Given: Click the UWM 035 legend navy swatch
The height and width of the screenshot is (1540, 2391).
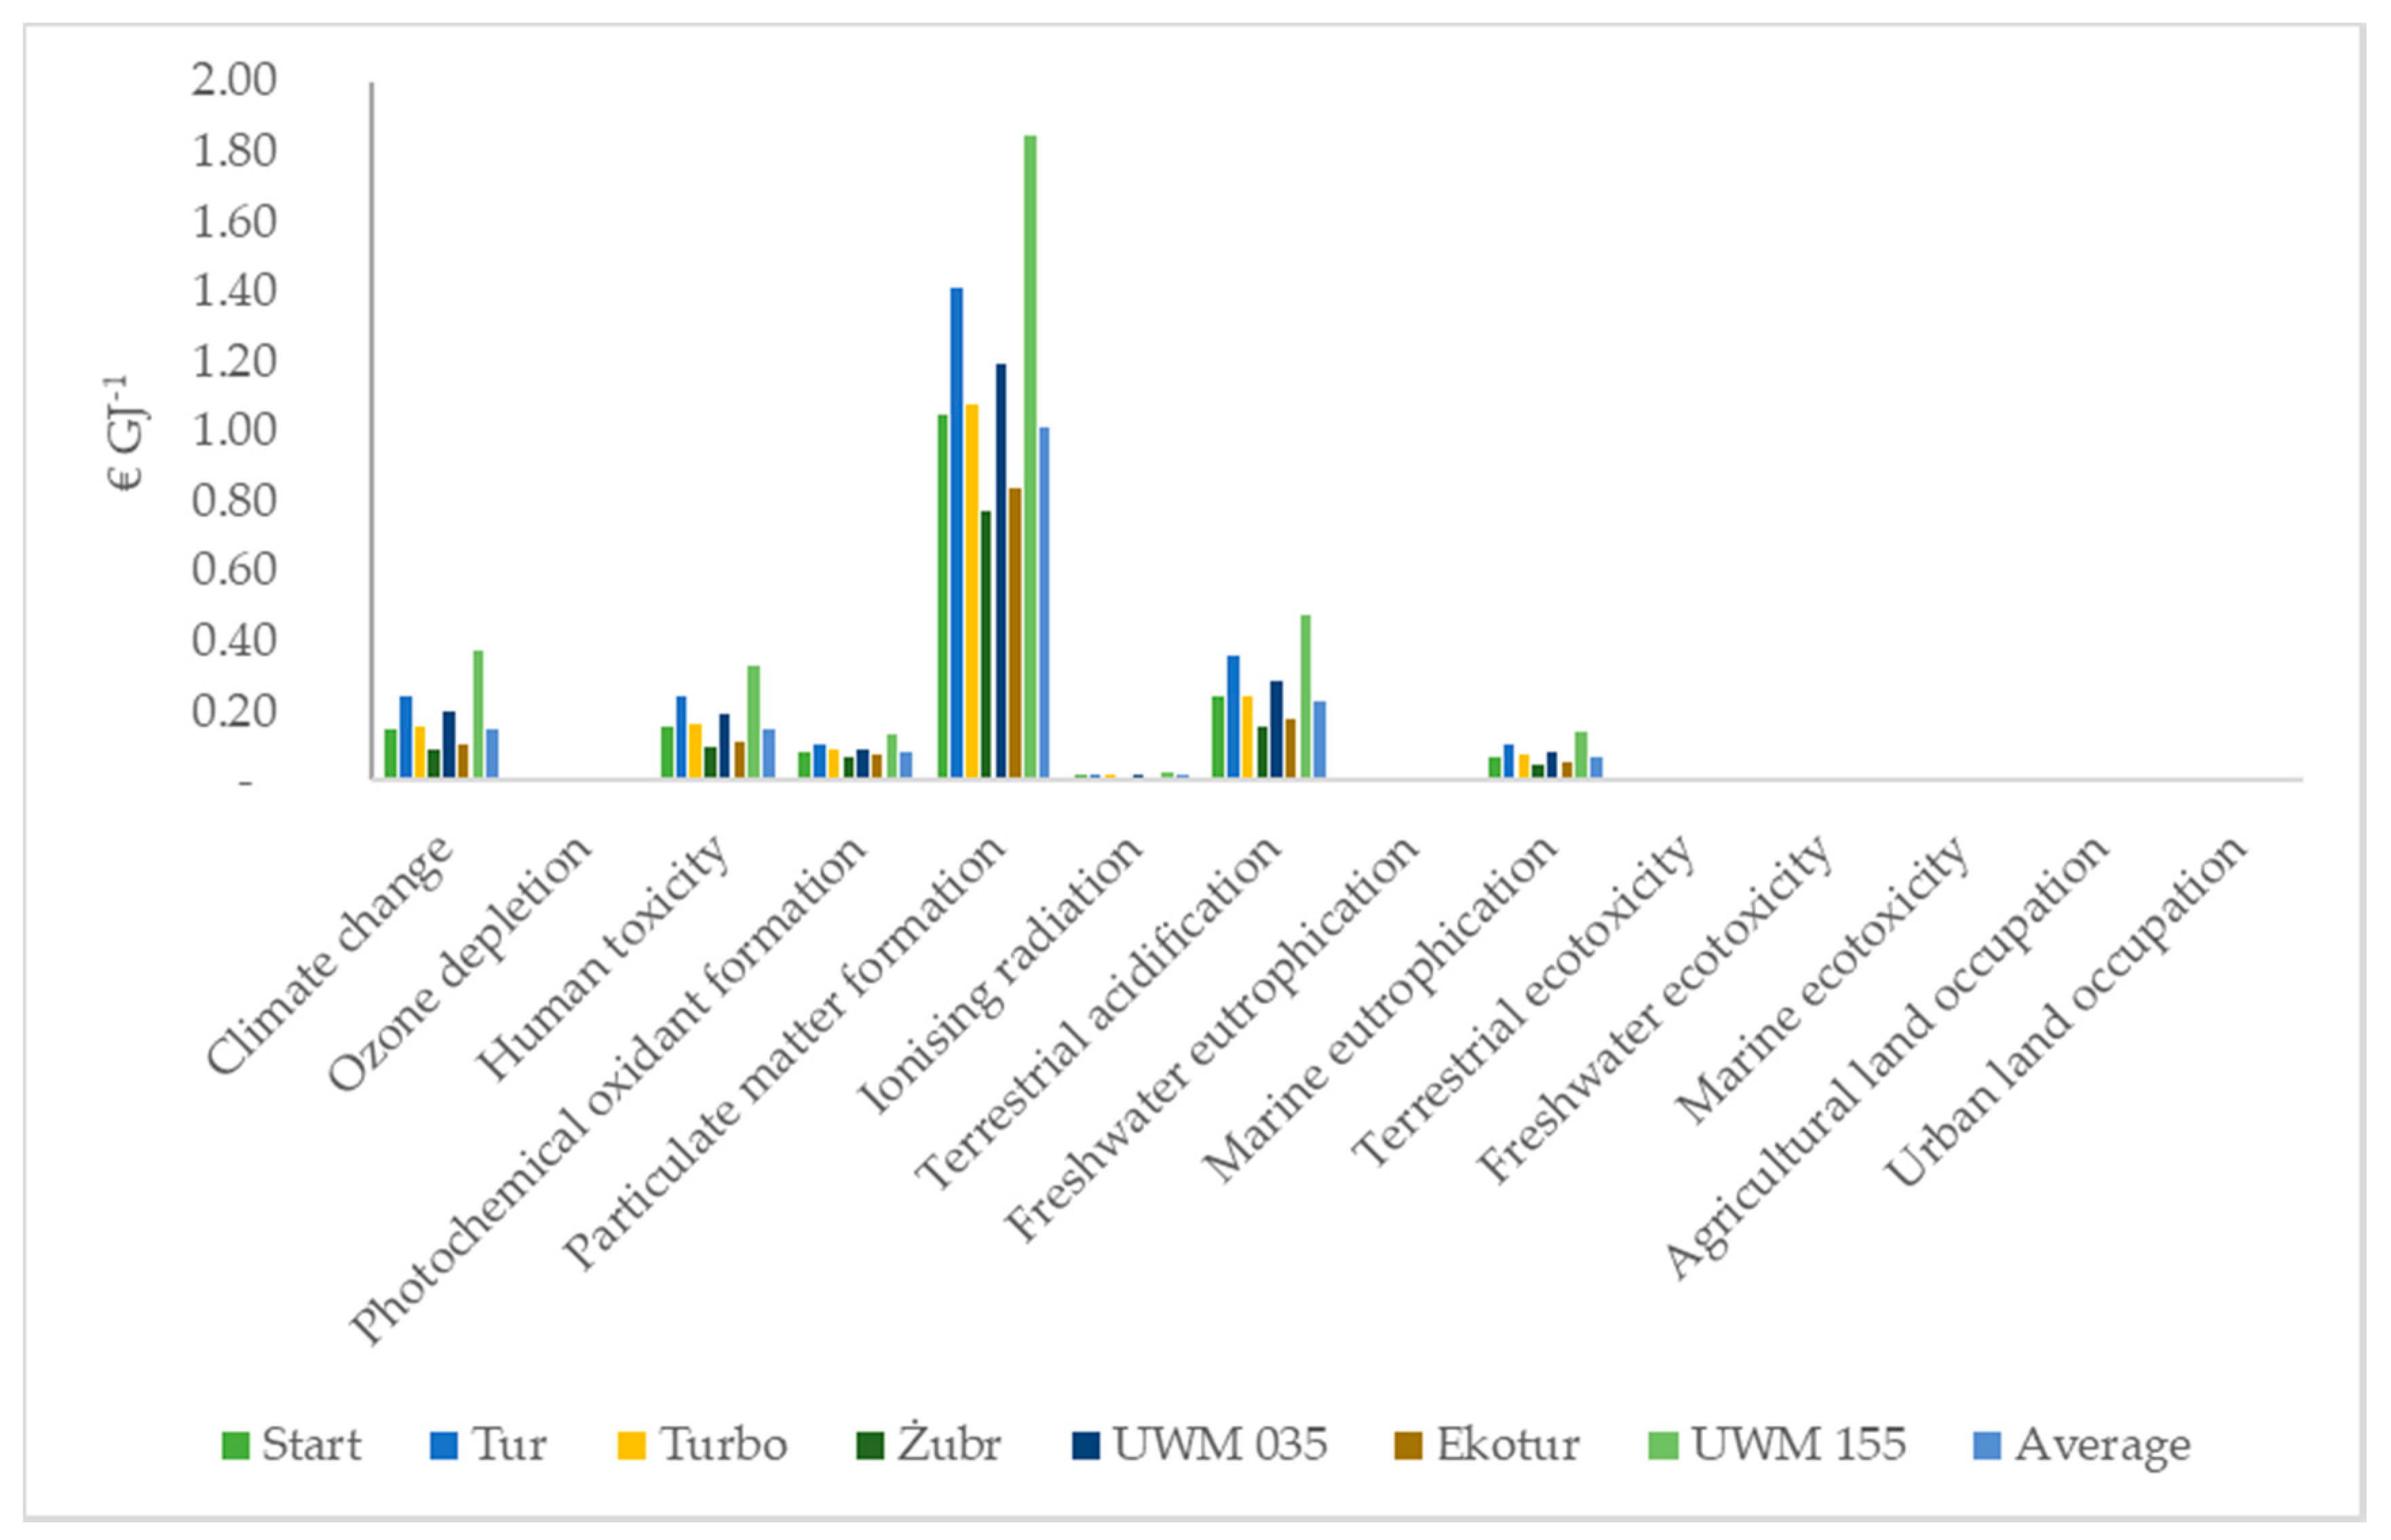Looking at the screenshot, I should tap(1085, 1446).
